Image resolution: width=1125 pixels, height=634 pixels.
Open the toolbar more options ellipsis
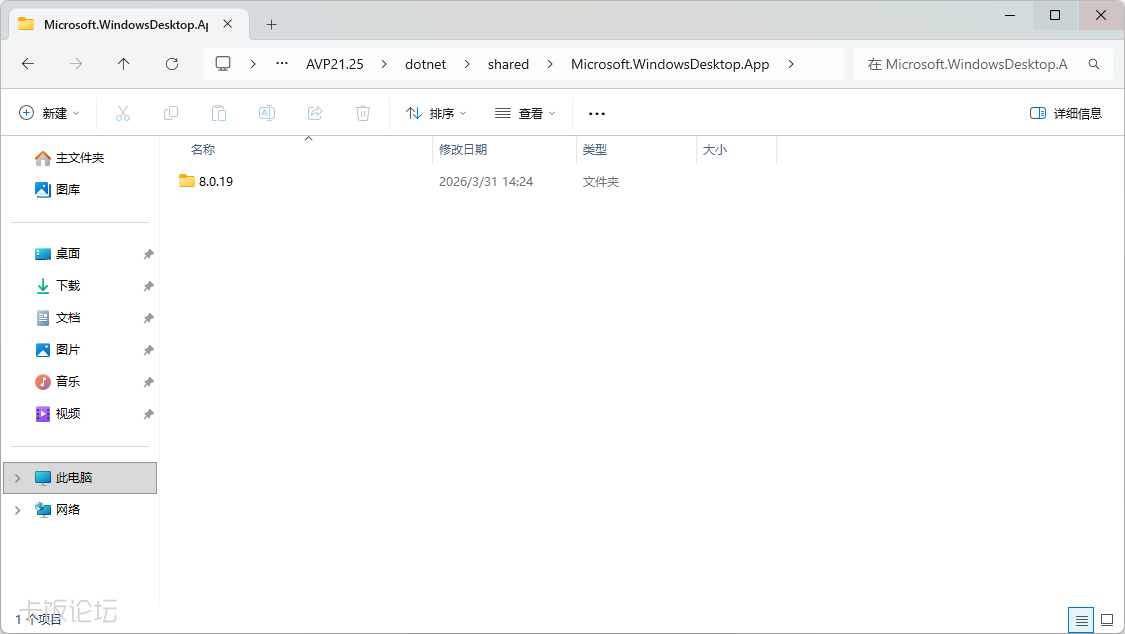tap(597, 113)
